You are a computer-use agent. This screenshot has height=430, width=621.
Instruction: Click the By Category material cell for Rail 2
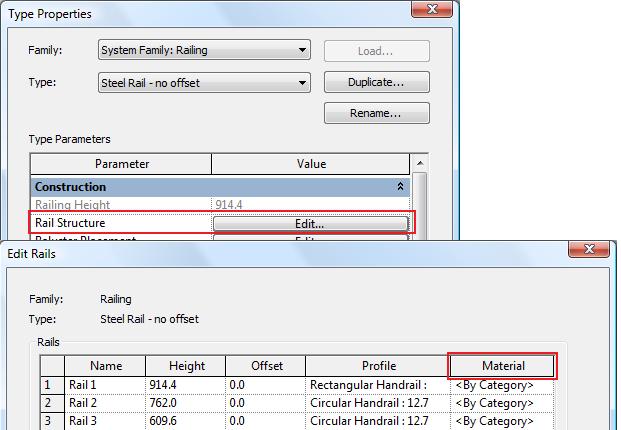[x=503, y=403]
